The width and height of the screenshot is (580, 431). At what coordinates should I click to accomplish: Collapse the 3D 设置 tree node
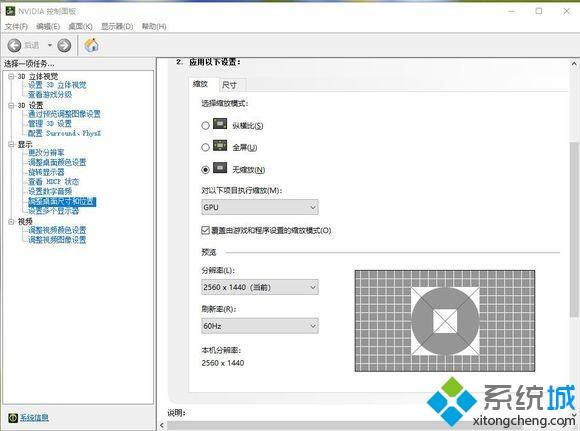tap(11, 105)
